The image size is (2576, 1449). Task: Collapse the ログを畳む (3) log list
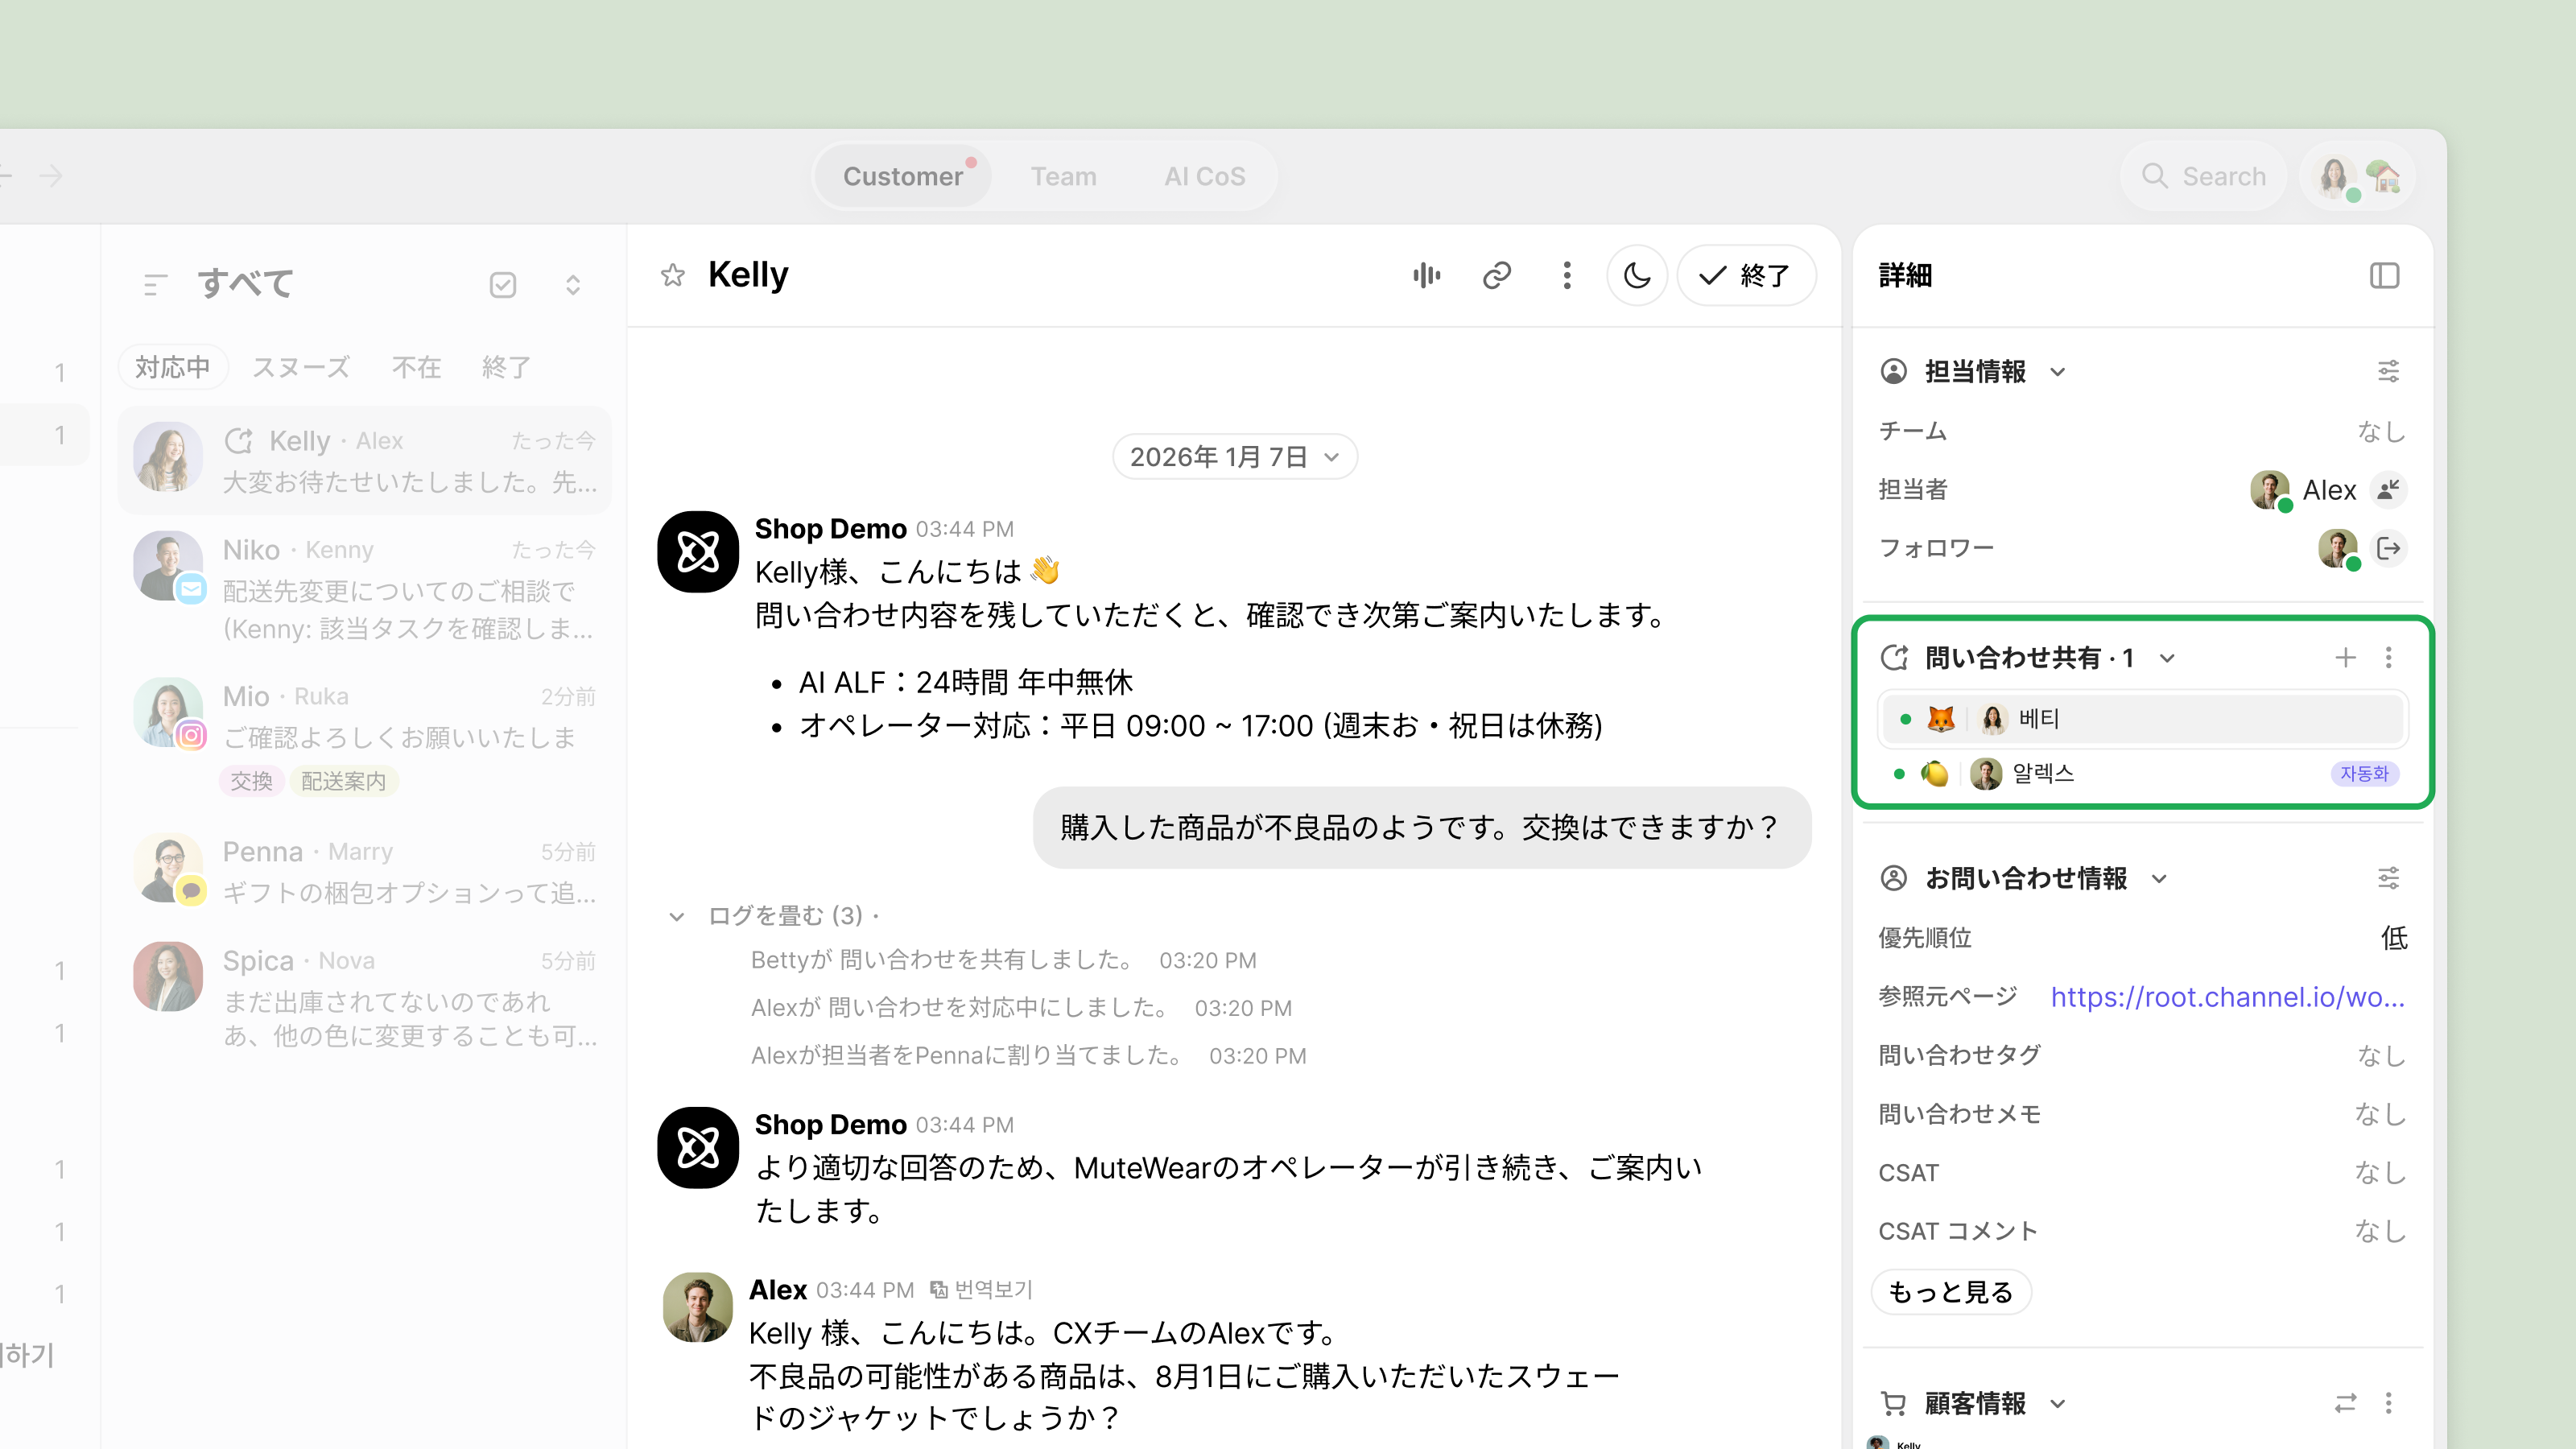[x=677, y=916]
